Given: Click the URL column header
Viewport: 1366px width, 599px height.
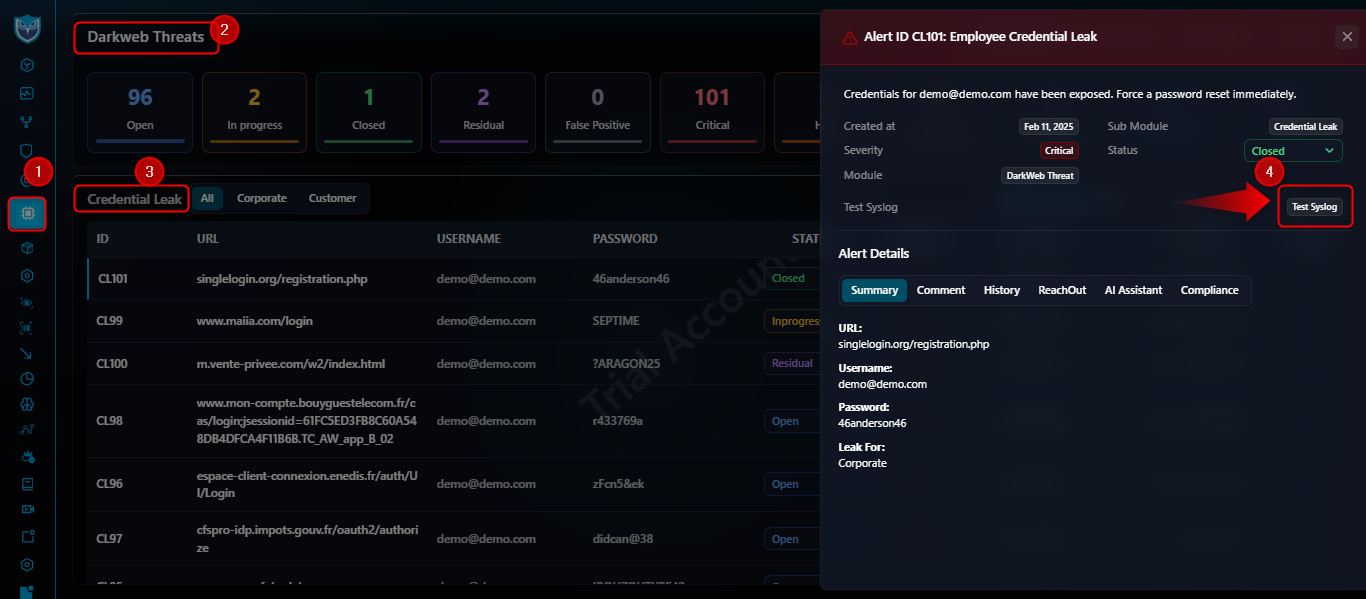Looking at the screenshot, I should click(208, 239).
